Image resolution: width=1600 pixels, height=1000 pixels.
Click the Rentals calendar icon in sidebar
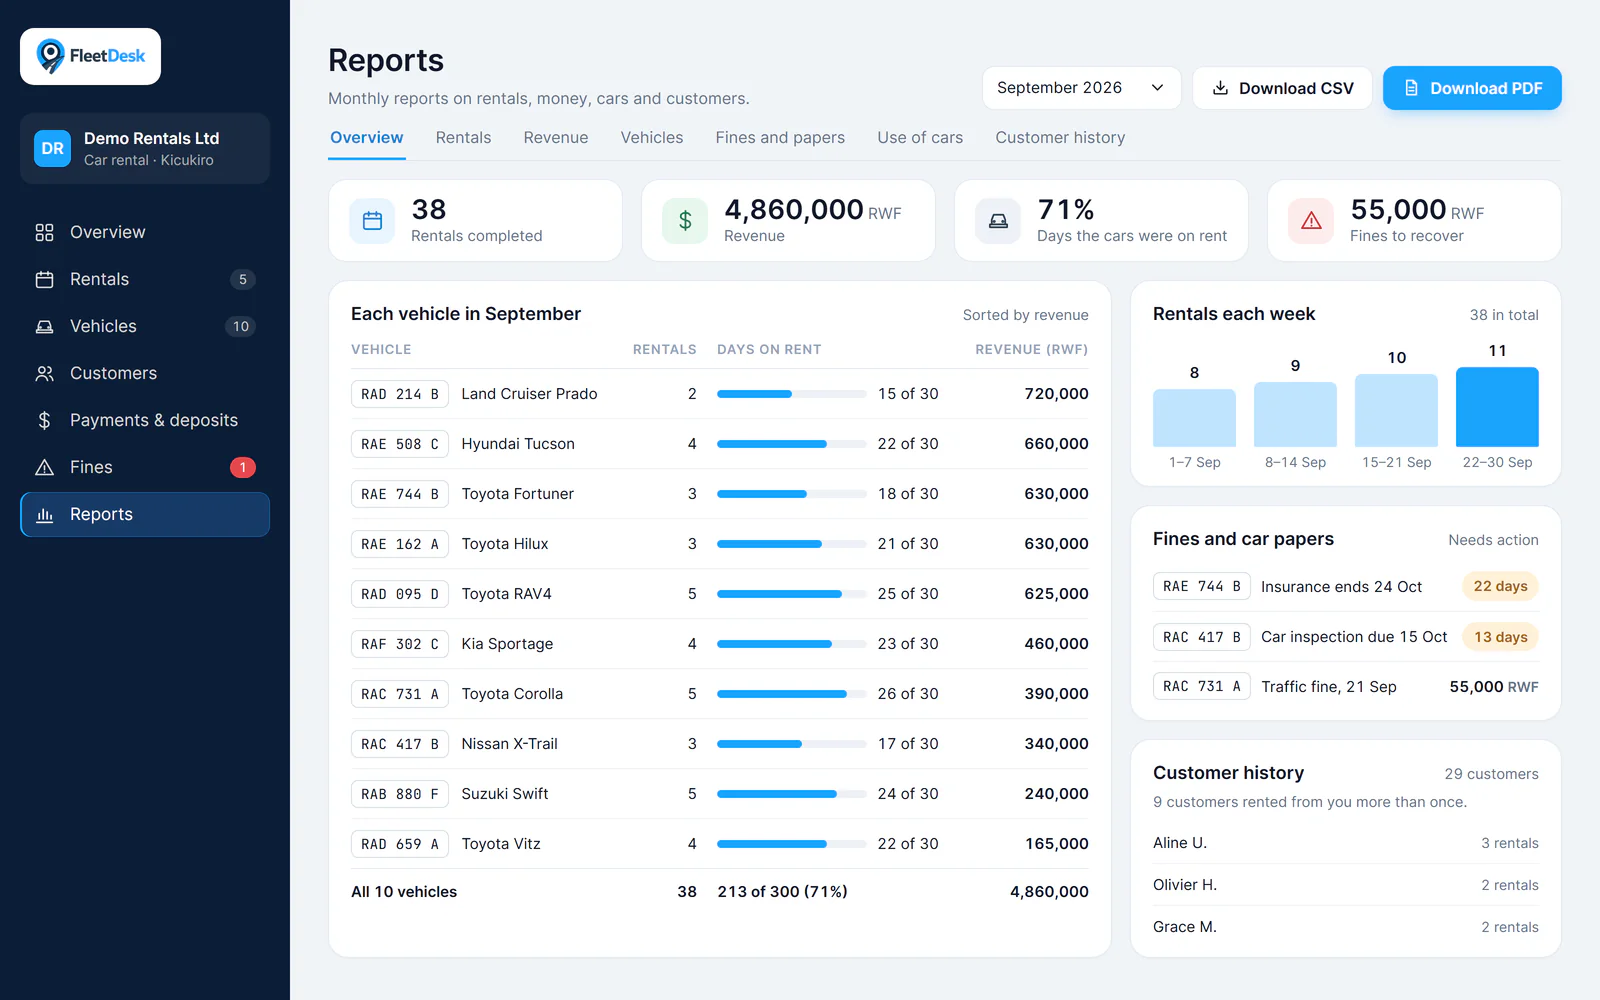(x=44, y=279)
